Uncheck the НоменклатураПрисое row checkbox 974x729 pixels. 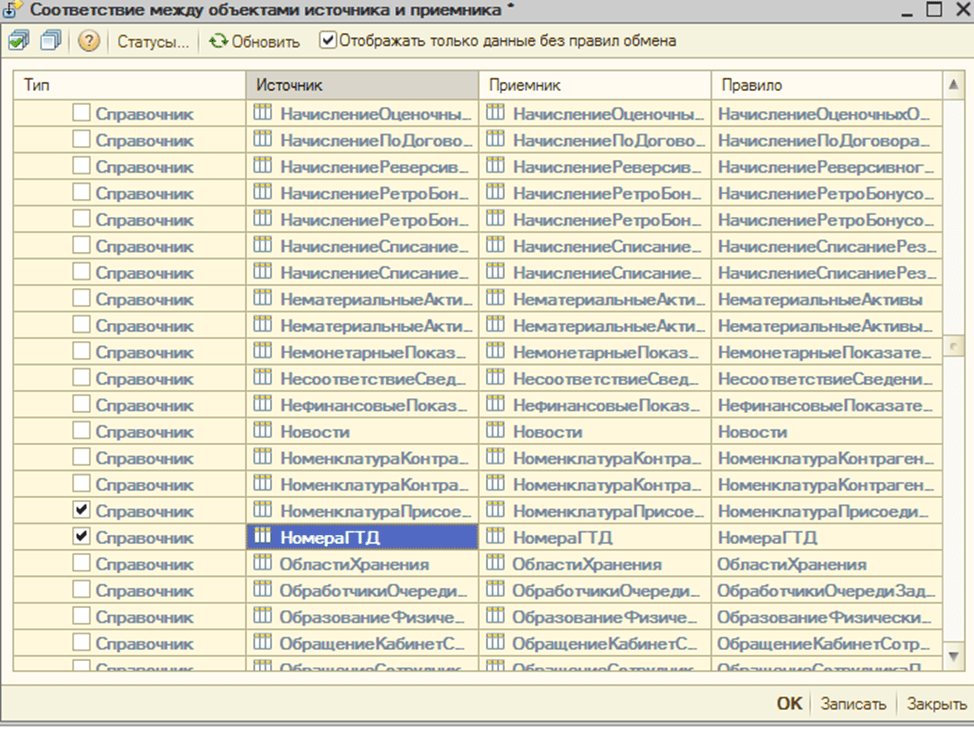[x=82, y=511]
